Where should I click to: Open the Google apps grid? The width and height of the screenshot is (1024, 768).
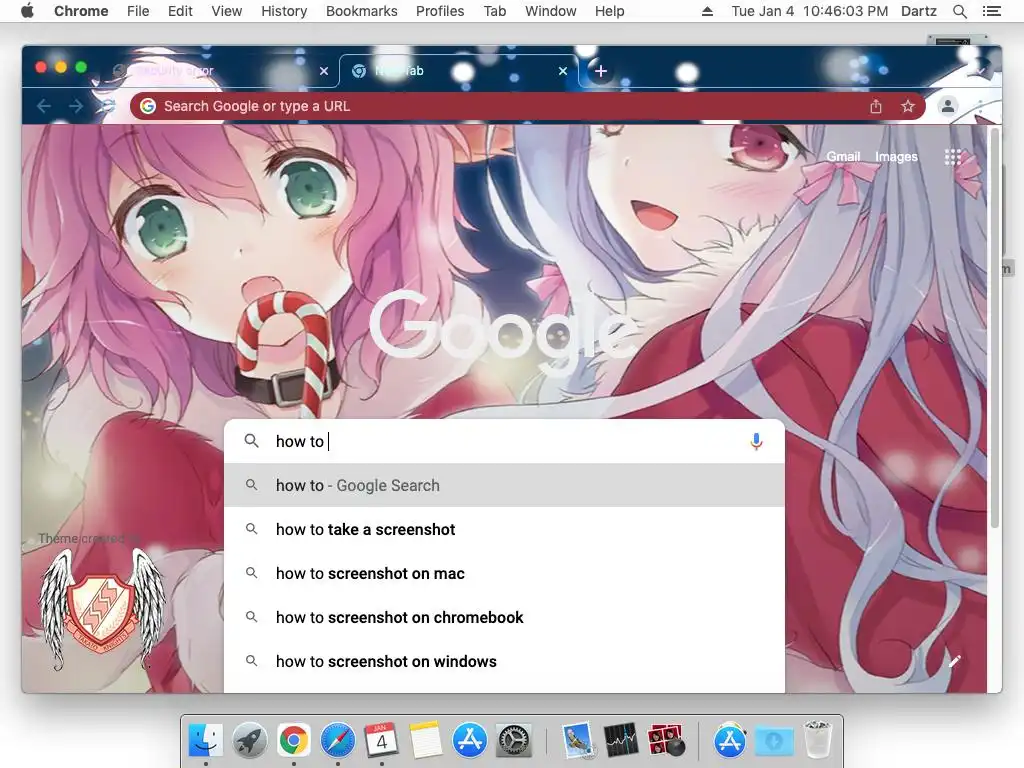(x=952, y=157)
